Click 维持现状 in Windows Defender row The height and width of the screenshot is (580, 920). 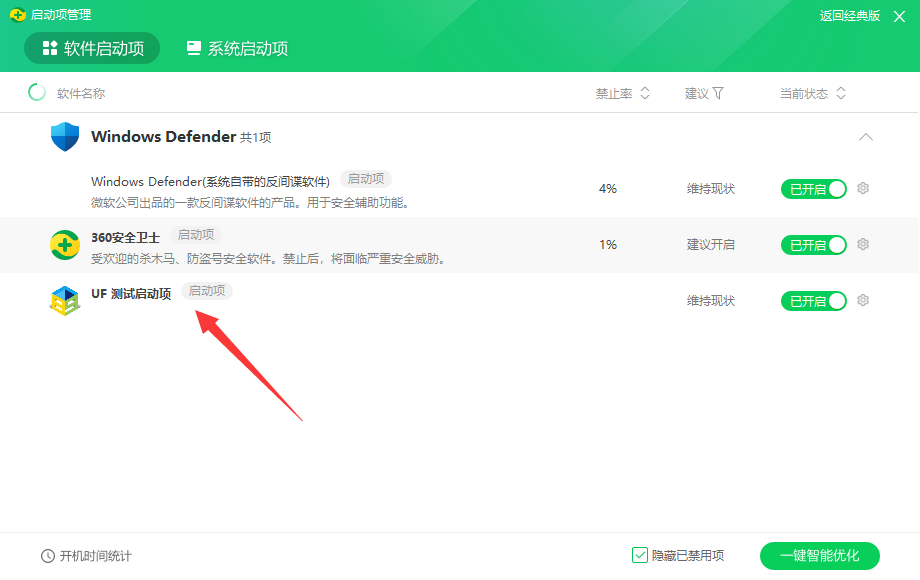coord(711,189)
